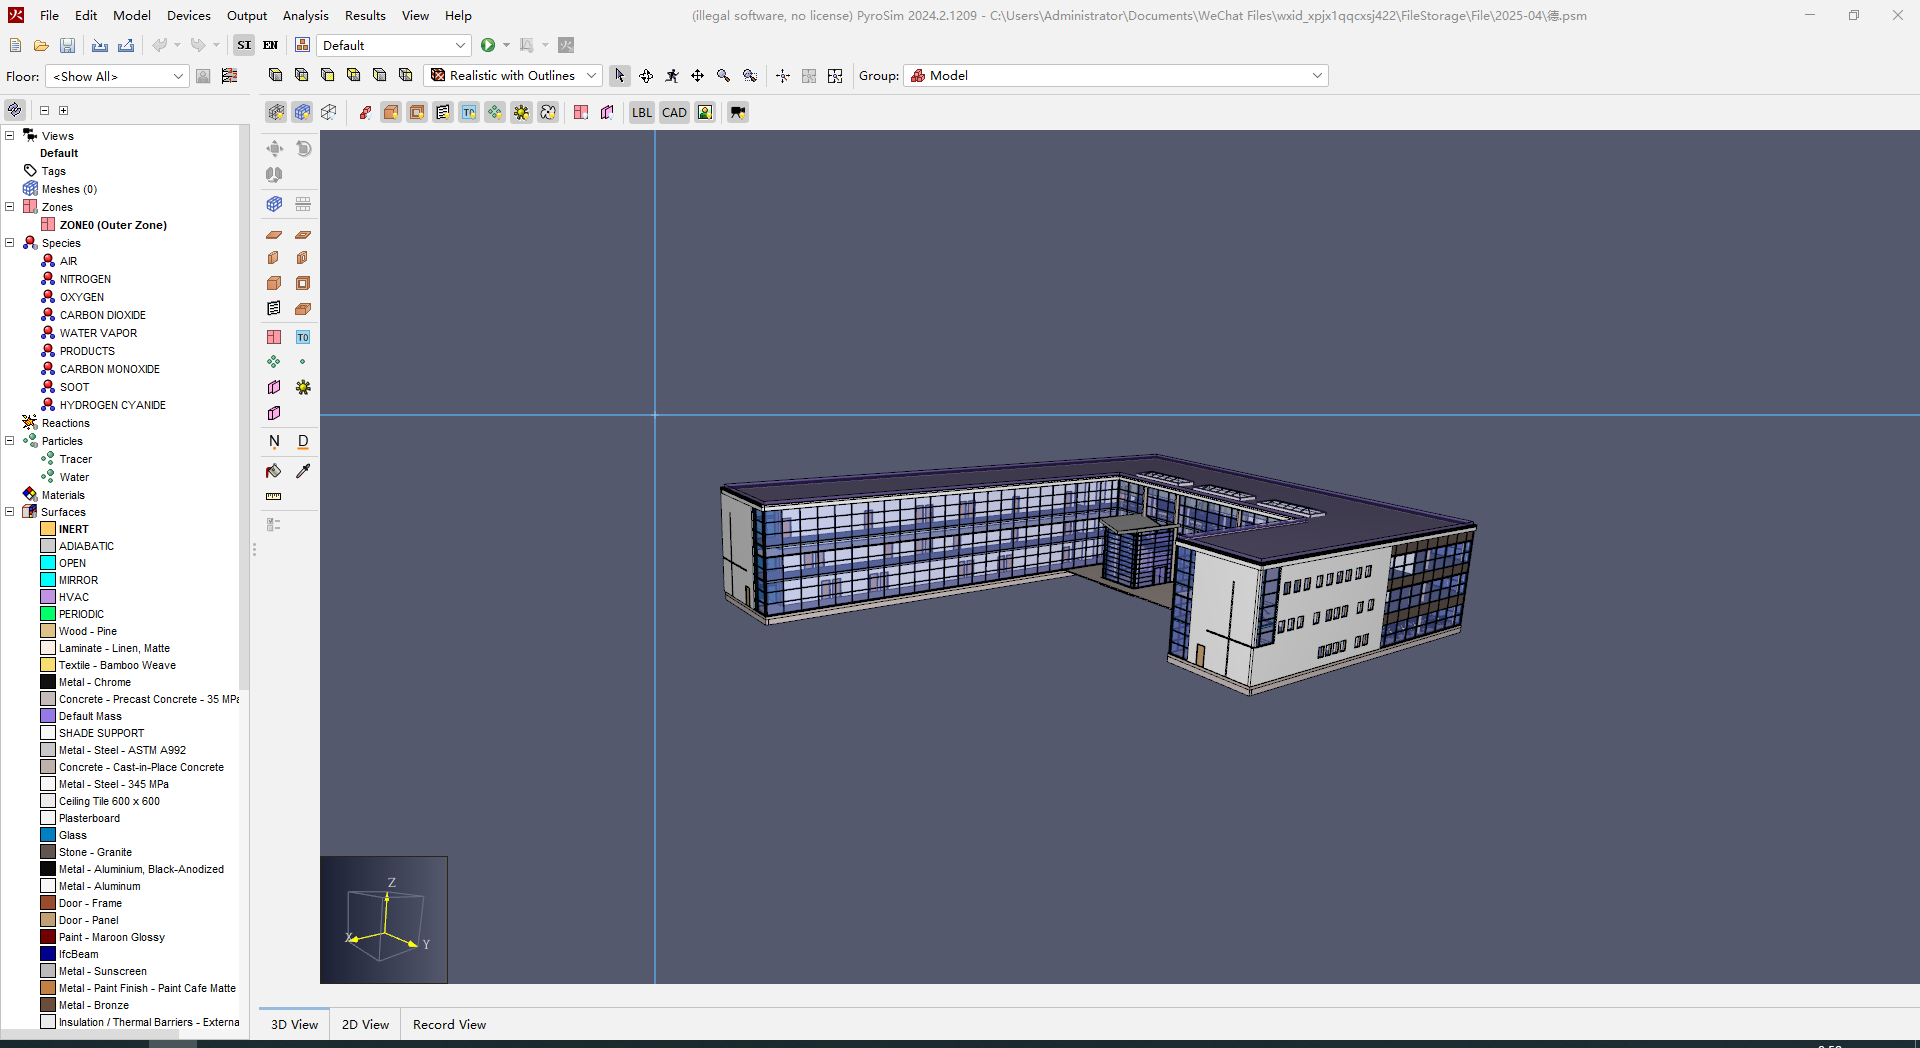Viewport: 1920px width, 1048px height.
Task: Toggle CAD display button
Action: (x=674, y=112)
